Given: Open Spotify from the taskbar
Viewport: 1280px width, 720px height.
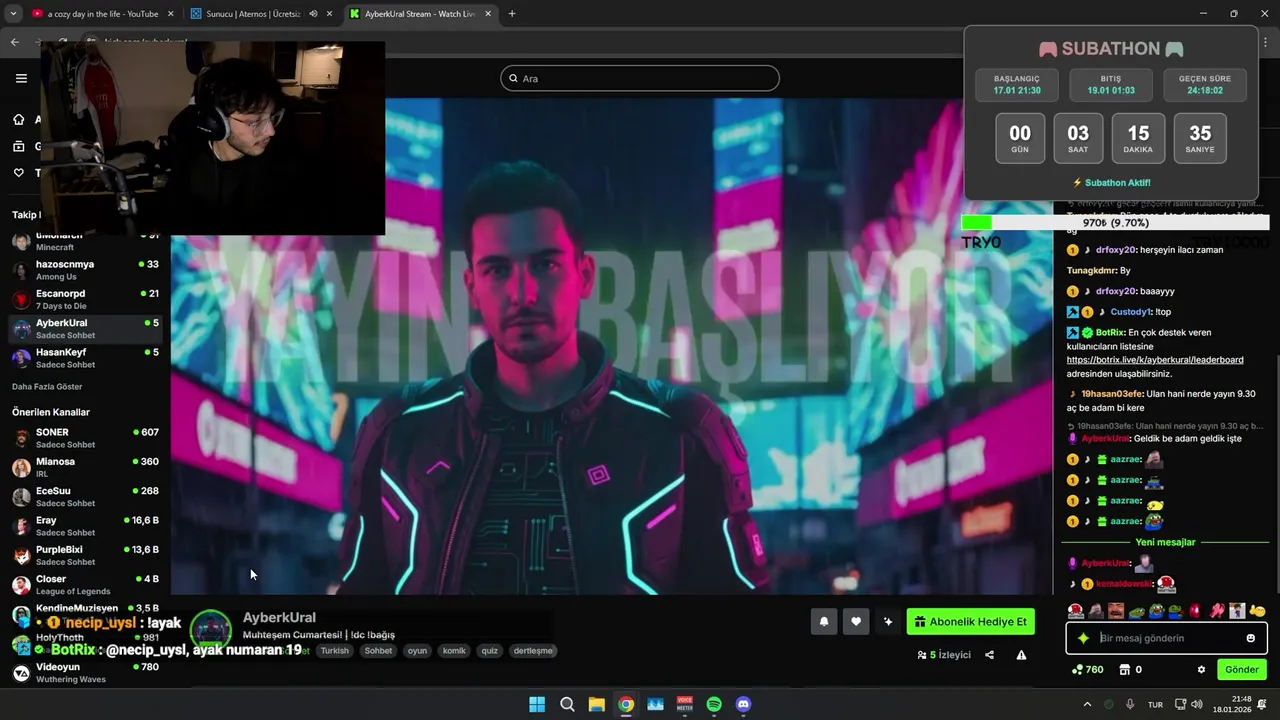Looking at the screenshot, I should (x=714, y=704).
